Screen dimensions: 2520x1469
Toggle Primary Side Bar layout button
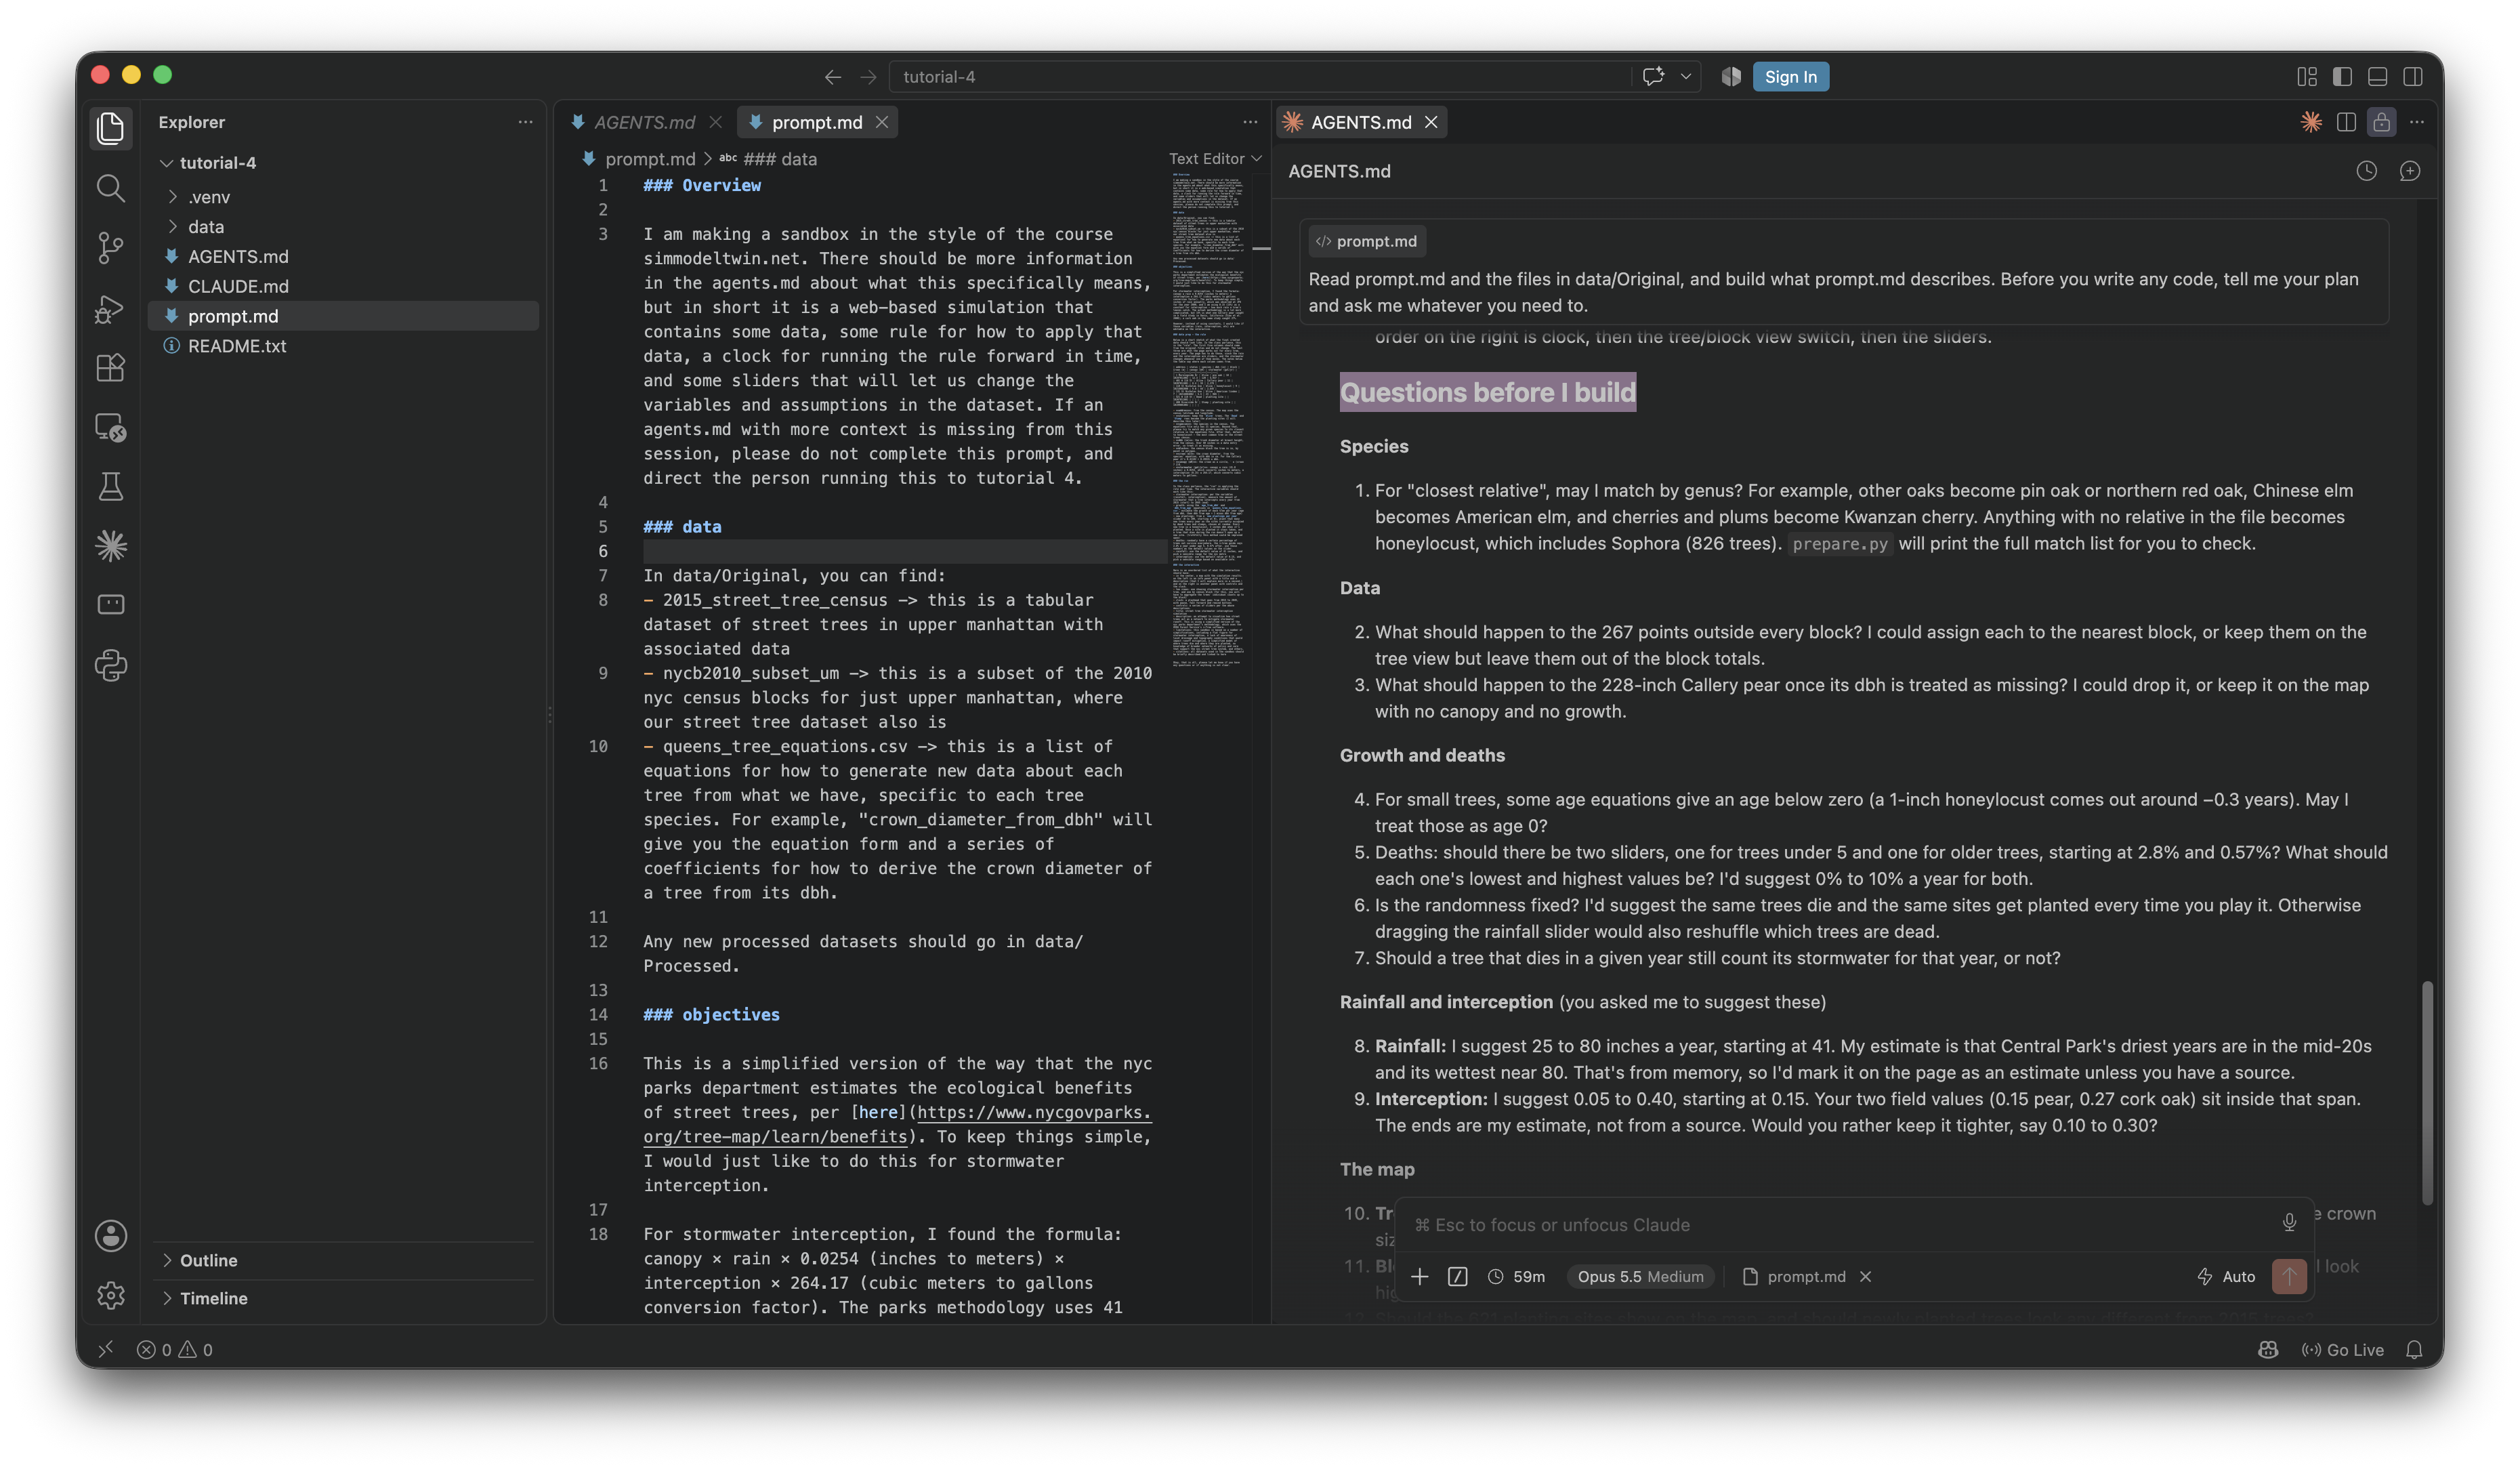[x=2342, y=77]
